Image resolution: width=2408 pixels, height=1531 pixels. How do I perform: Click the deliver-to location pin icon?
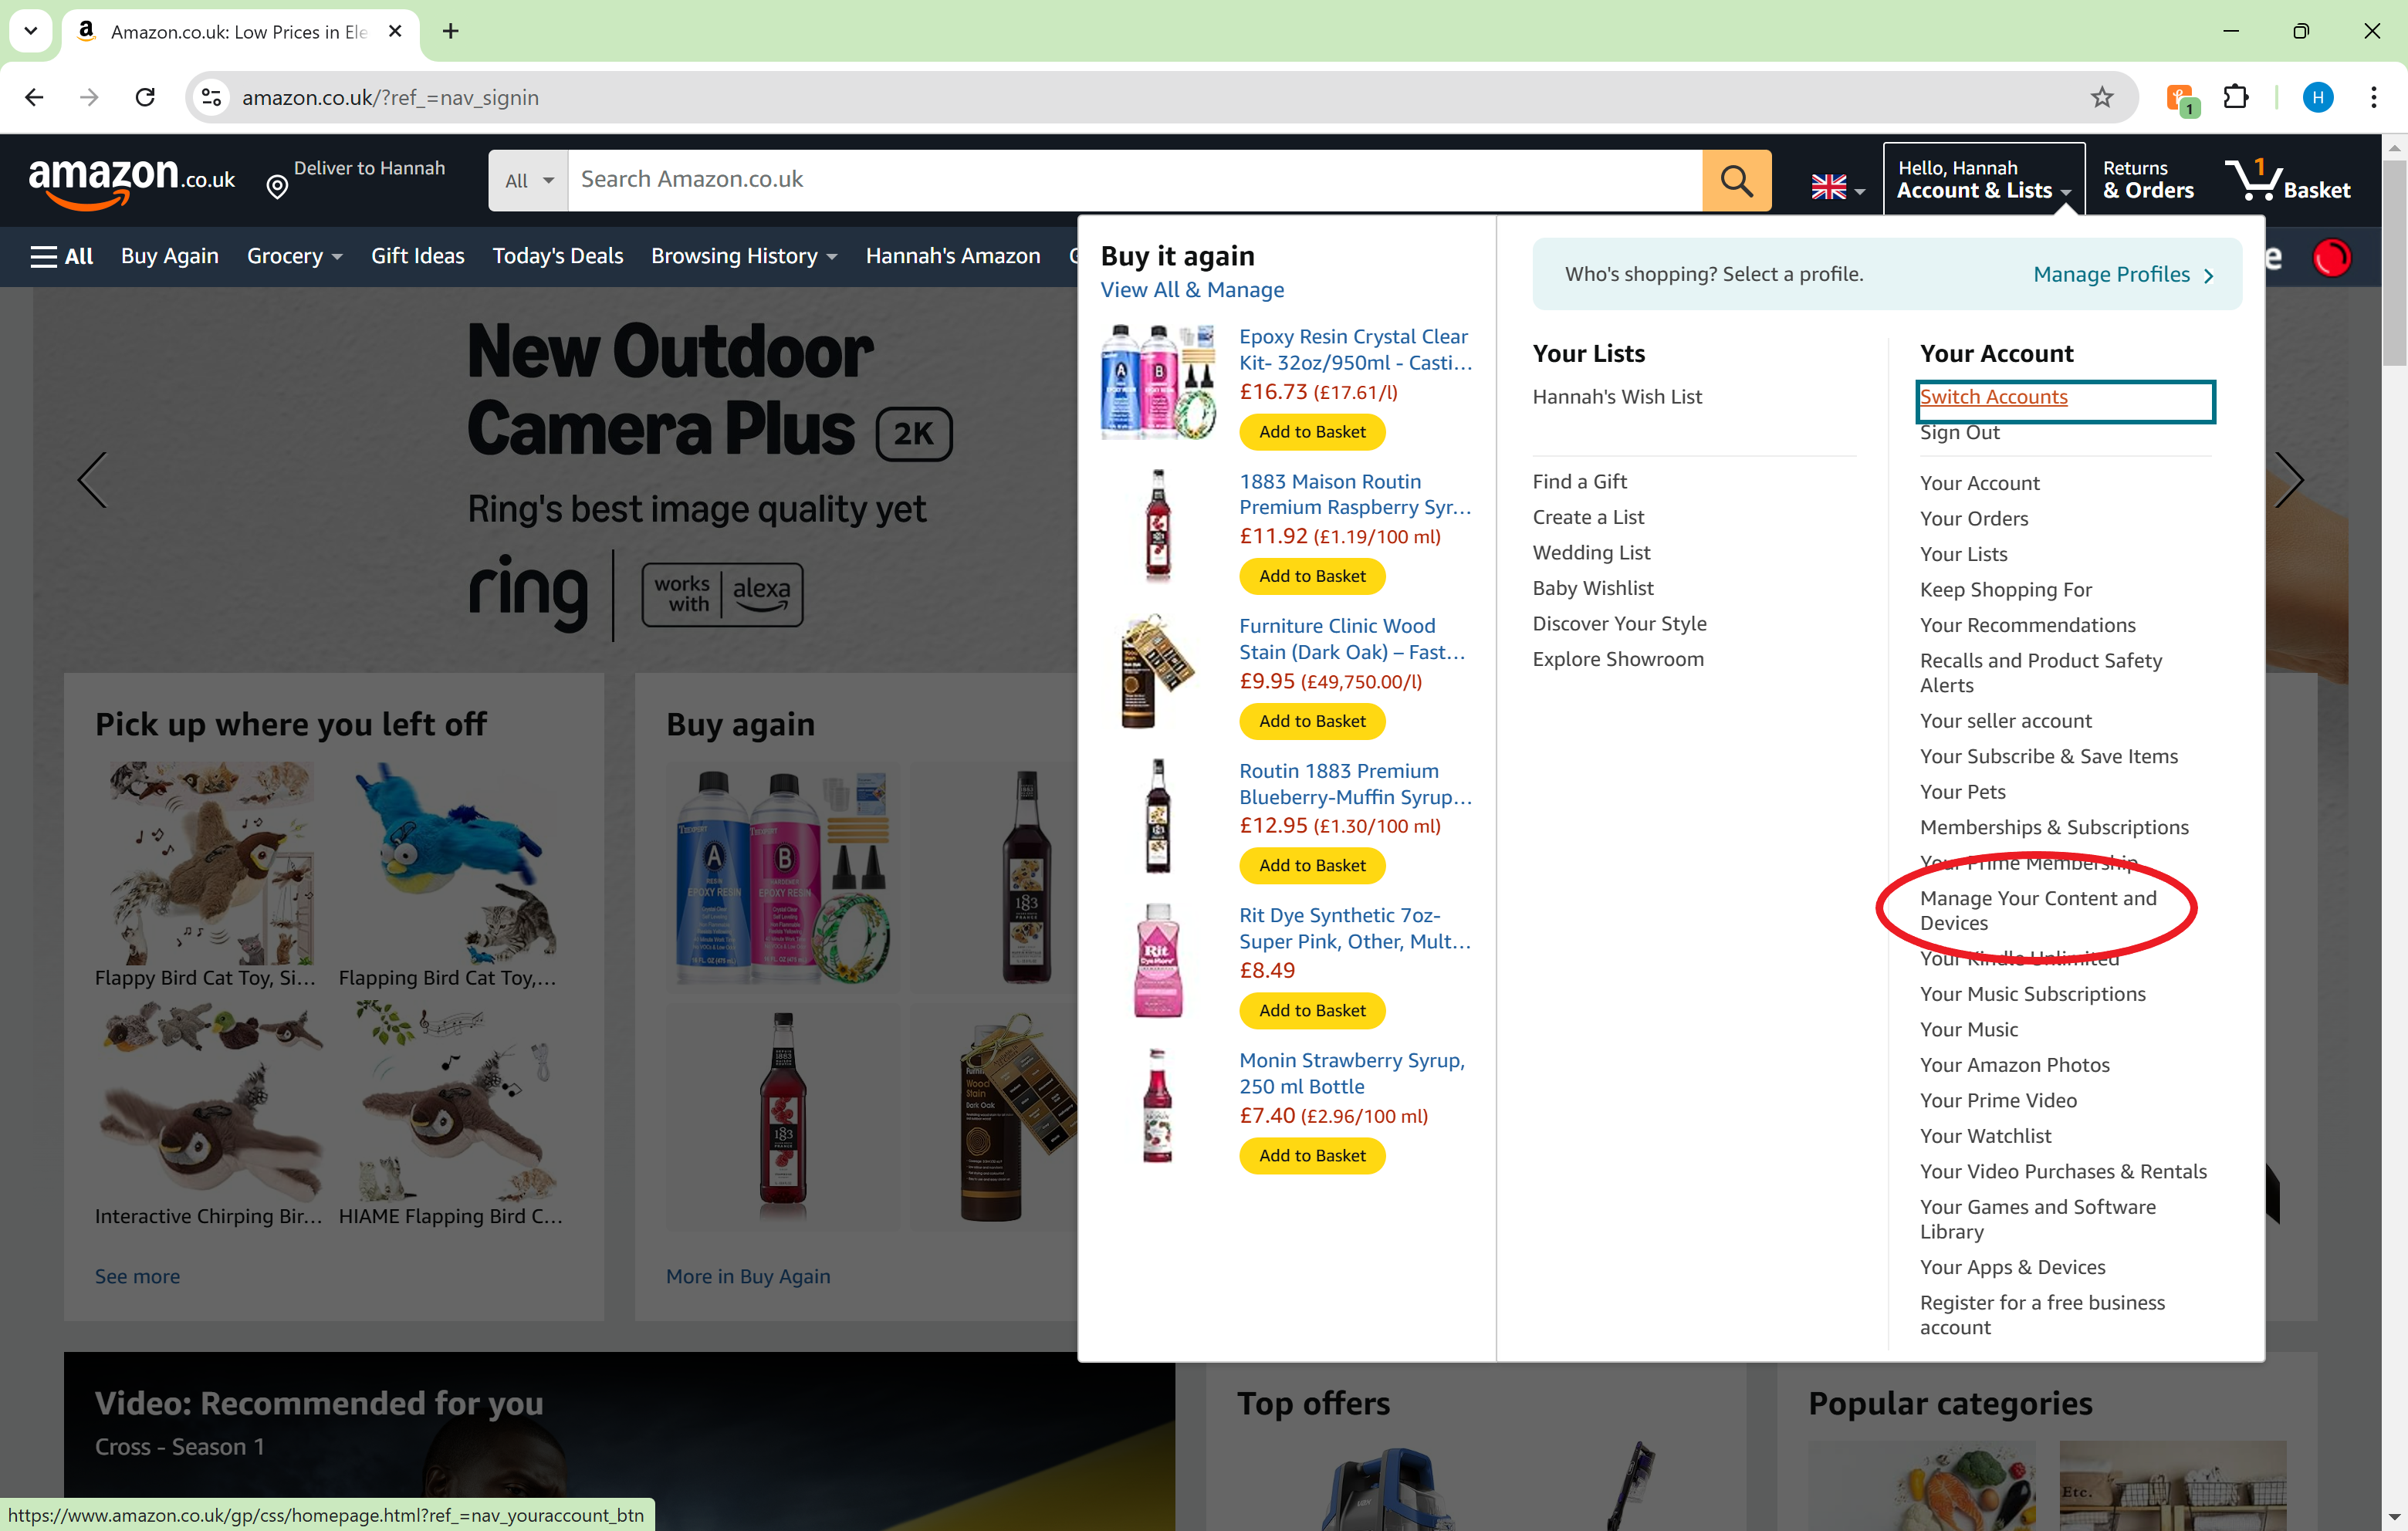click(x=277, y=187)
